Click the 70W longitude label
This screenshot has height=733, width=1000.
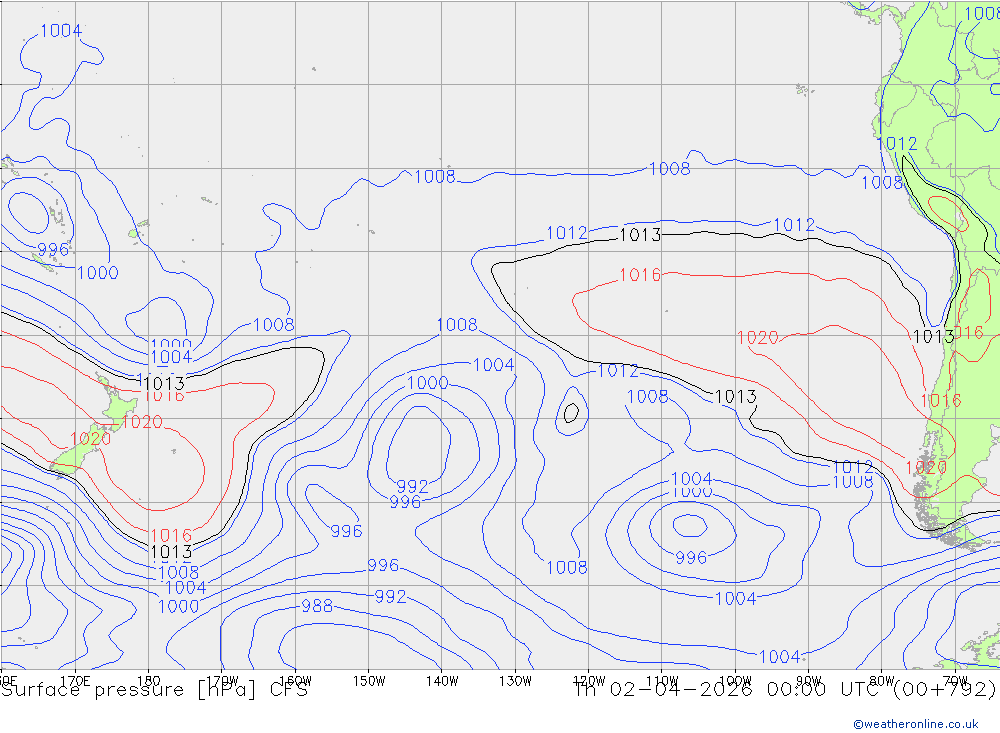(x=955, y=681)
